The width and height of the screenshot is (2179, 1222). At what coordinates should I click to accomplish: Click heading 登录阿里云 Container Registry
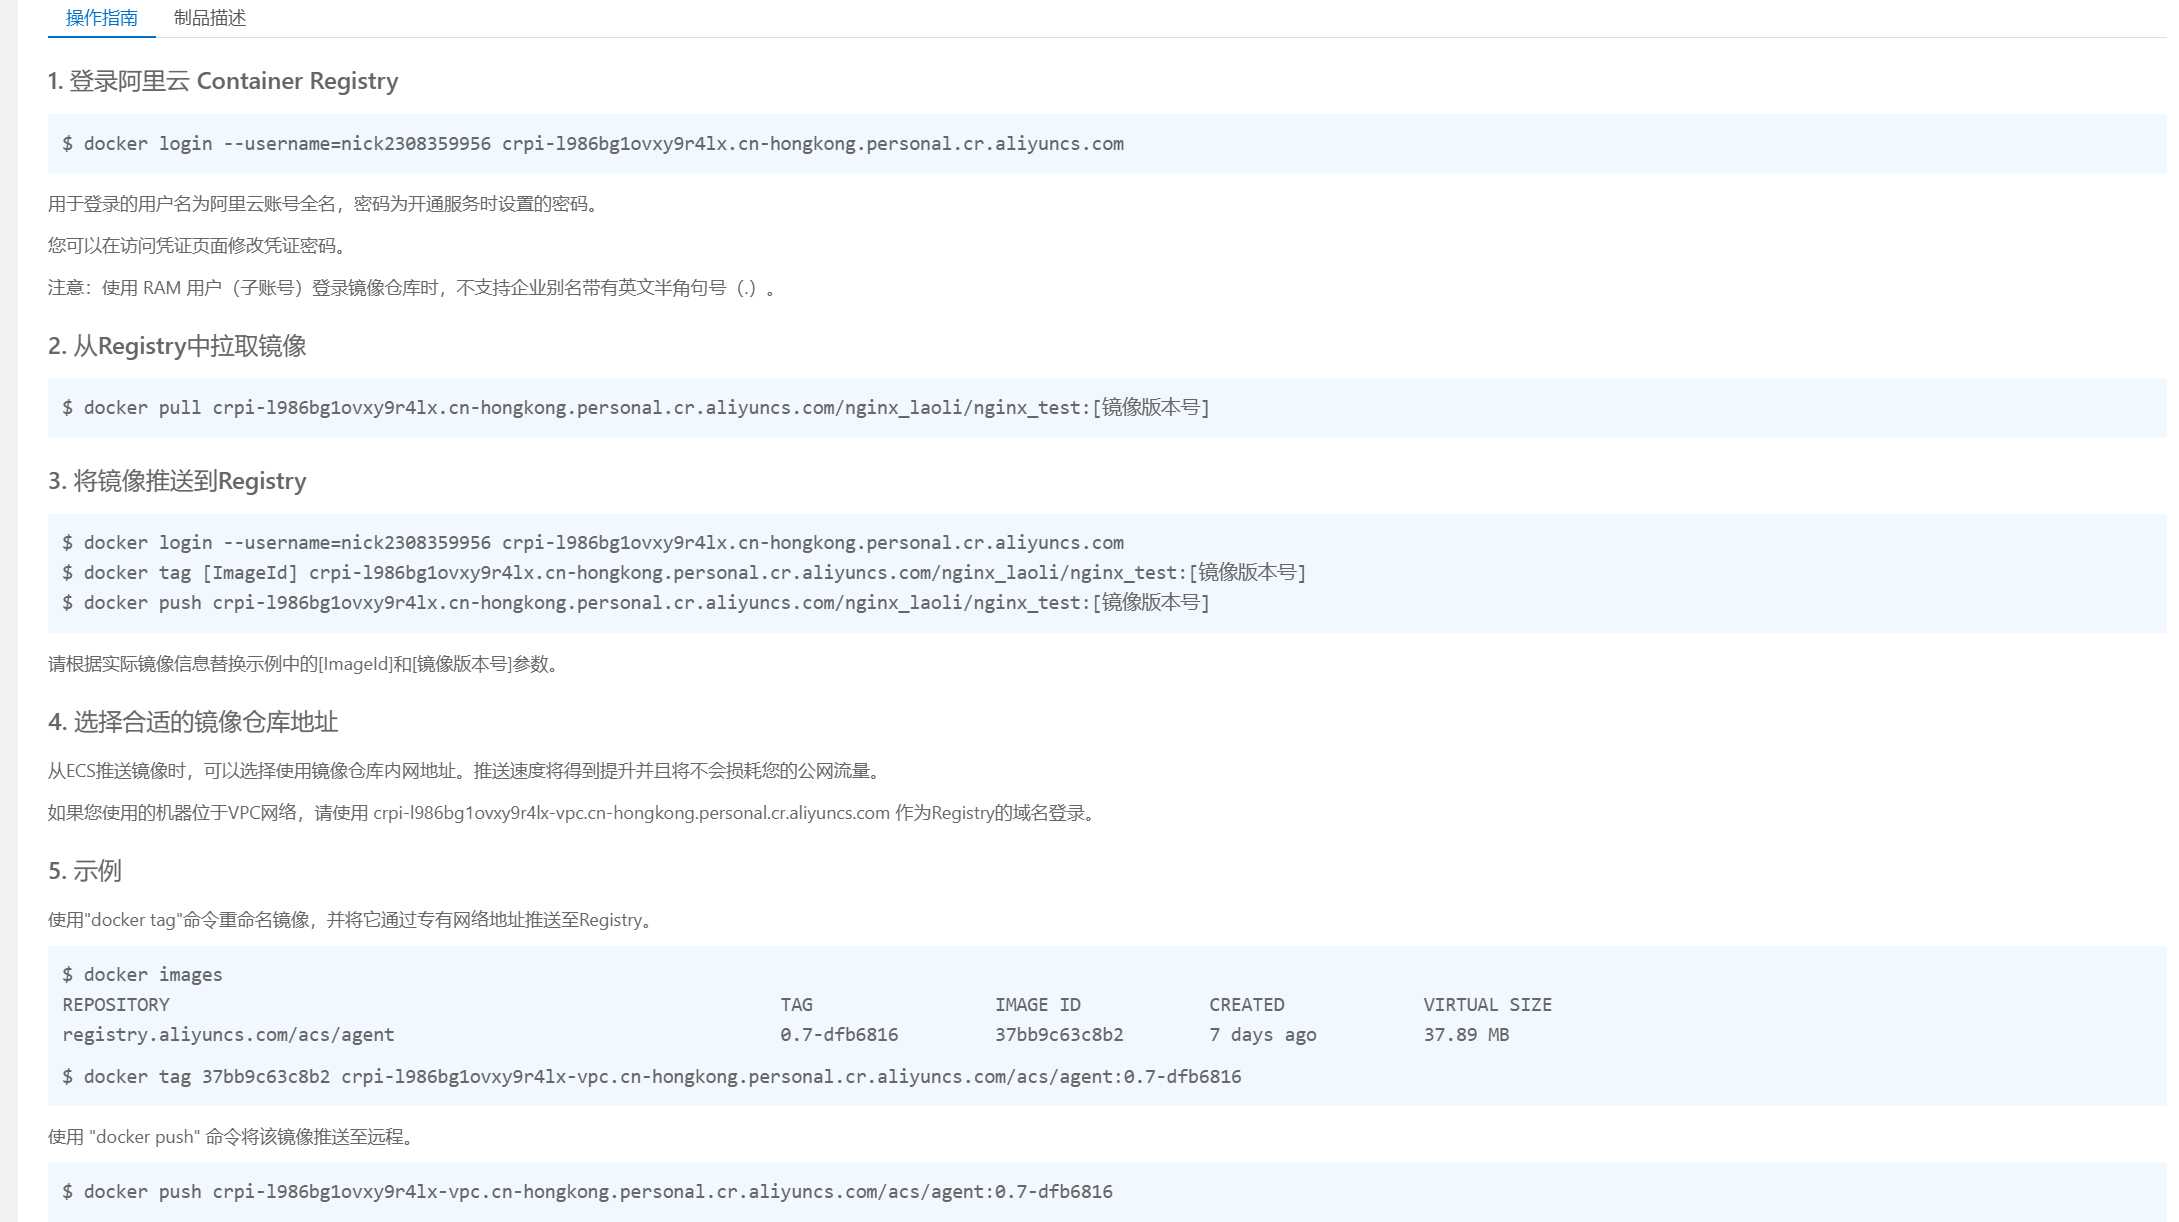223,81
